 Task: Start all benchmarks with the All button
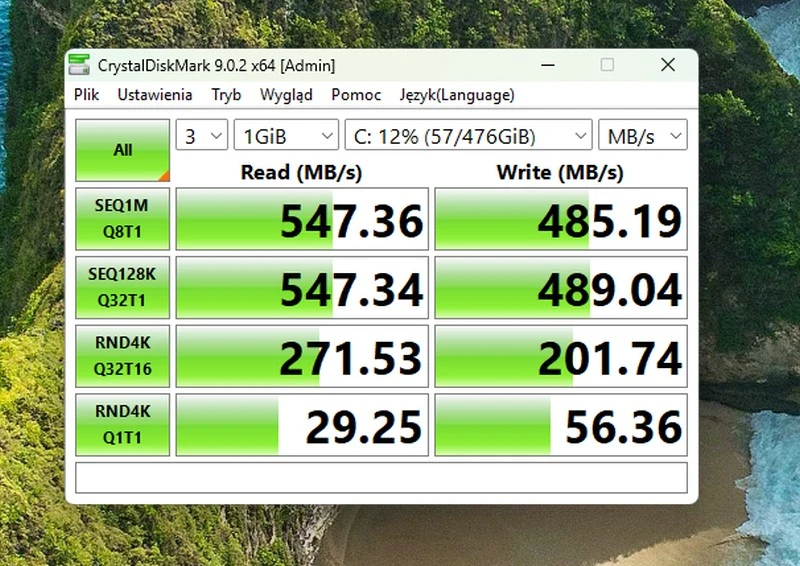coord(123,150)
